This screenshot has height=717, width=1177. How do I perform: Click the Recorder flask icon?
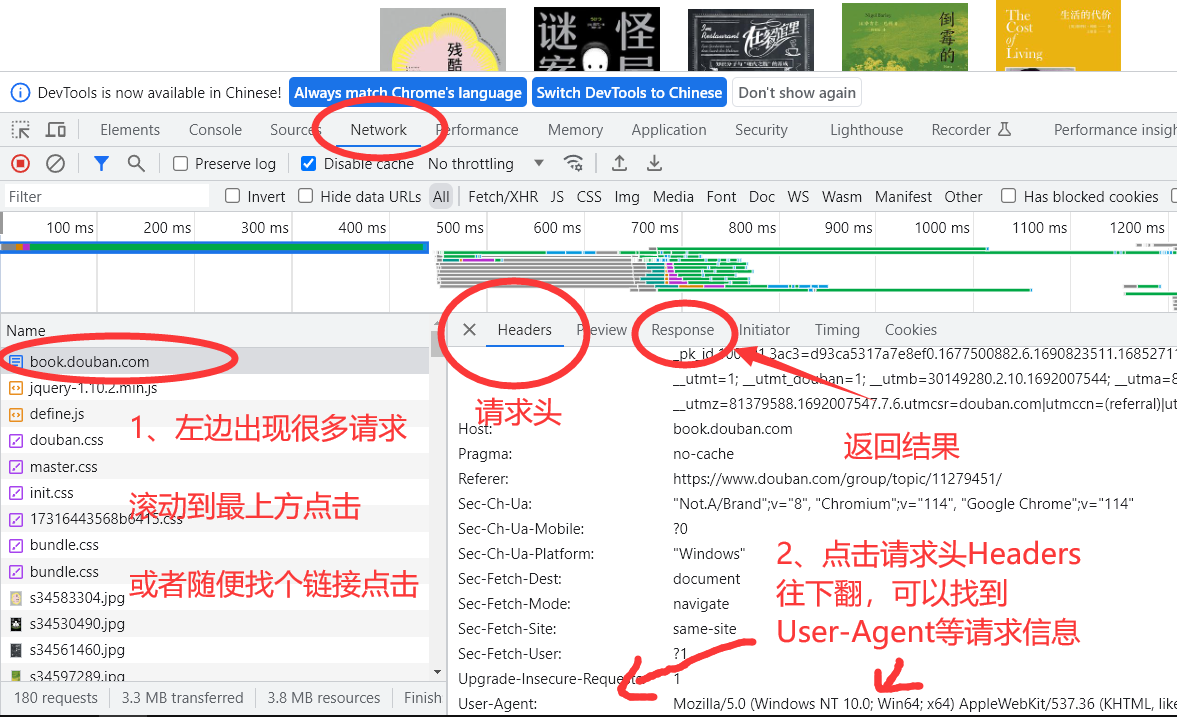tap(1004, 129)
